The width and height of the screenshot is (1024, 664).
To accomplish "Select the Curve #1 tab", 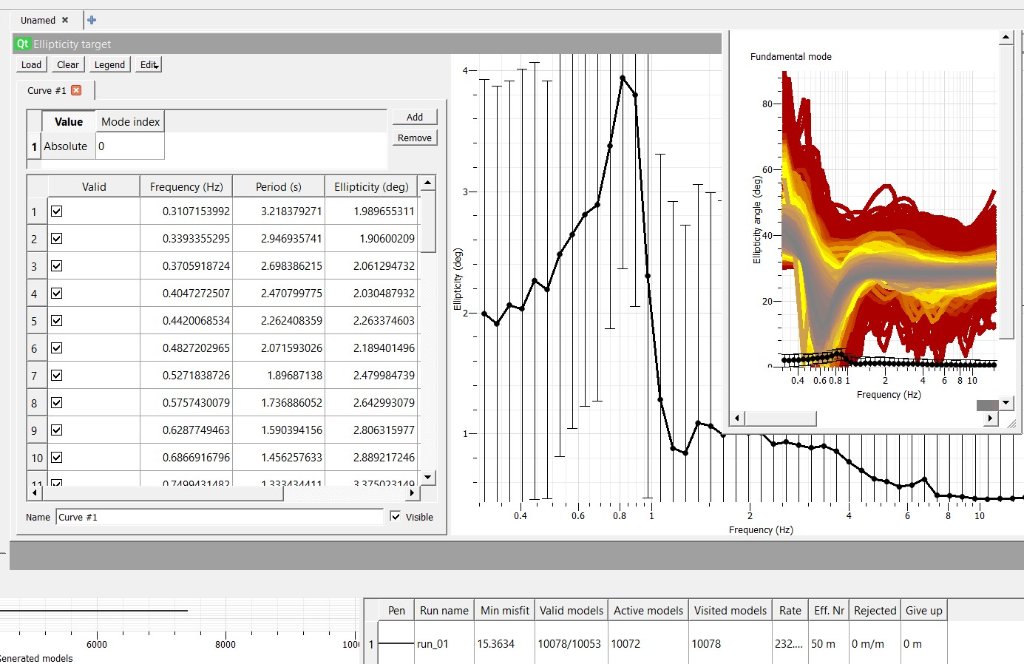I will (47, 91).
